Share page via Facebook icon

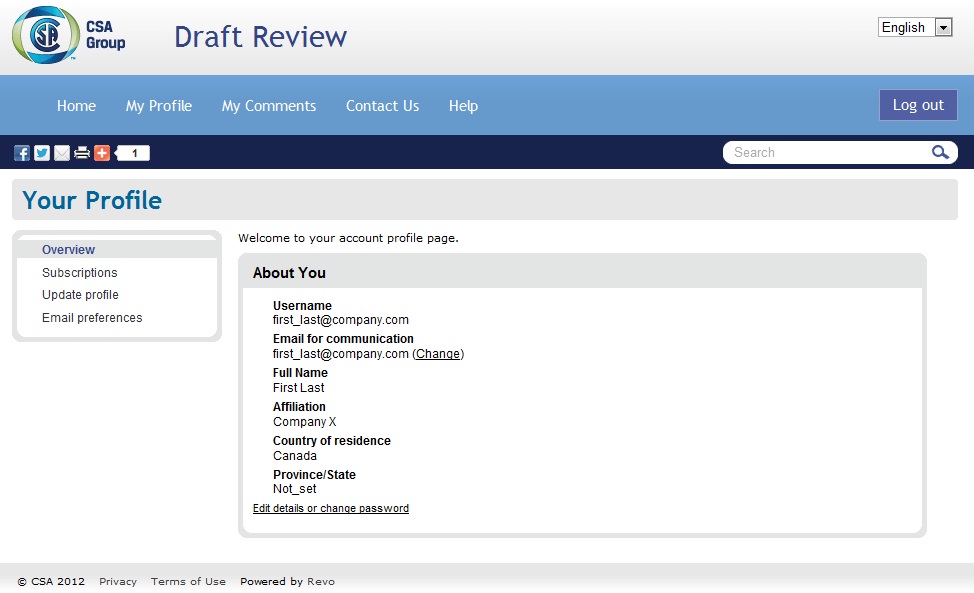point(22,153)
